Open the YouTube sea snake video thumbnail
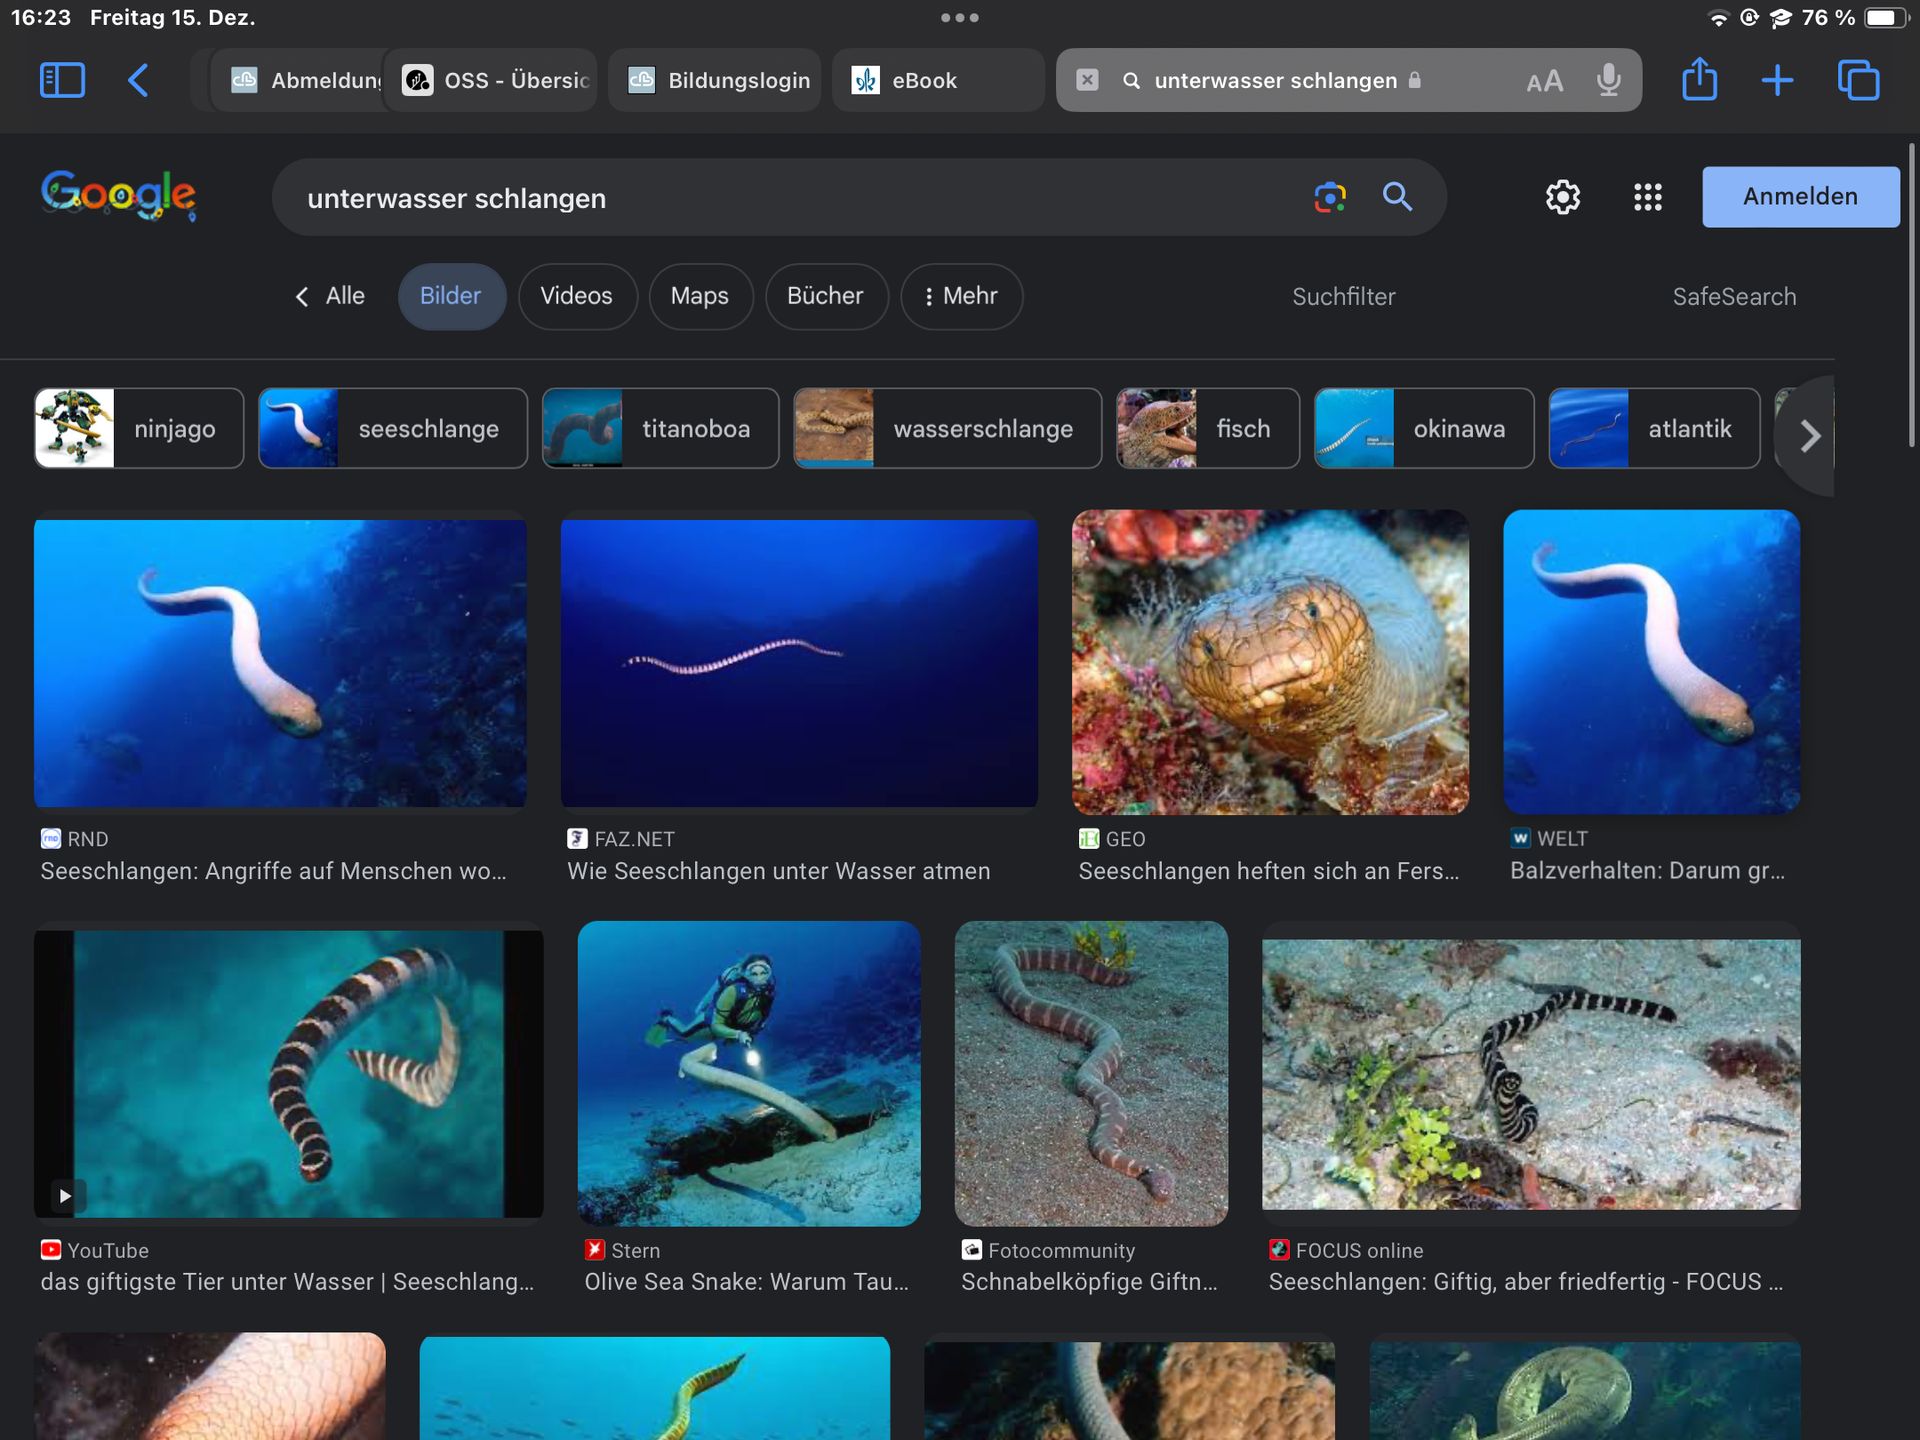This screenshot has height=1440, width=1920. point(288,1073)
